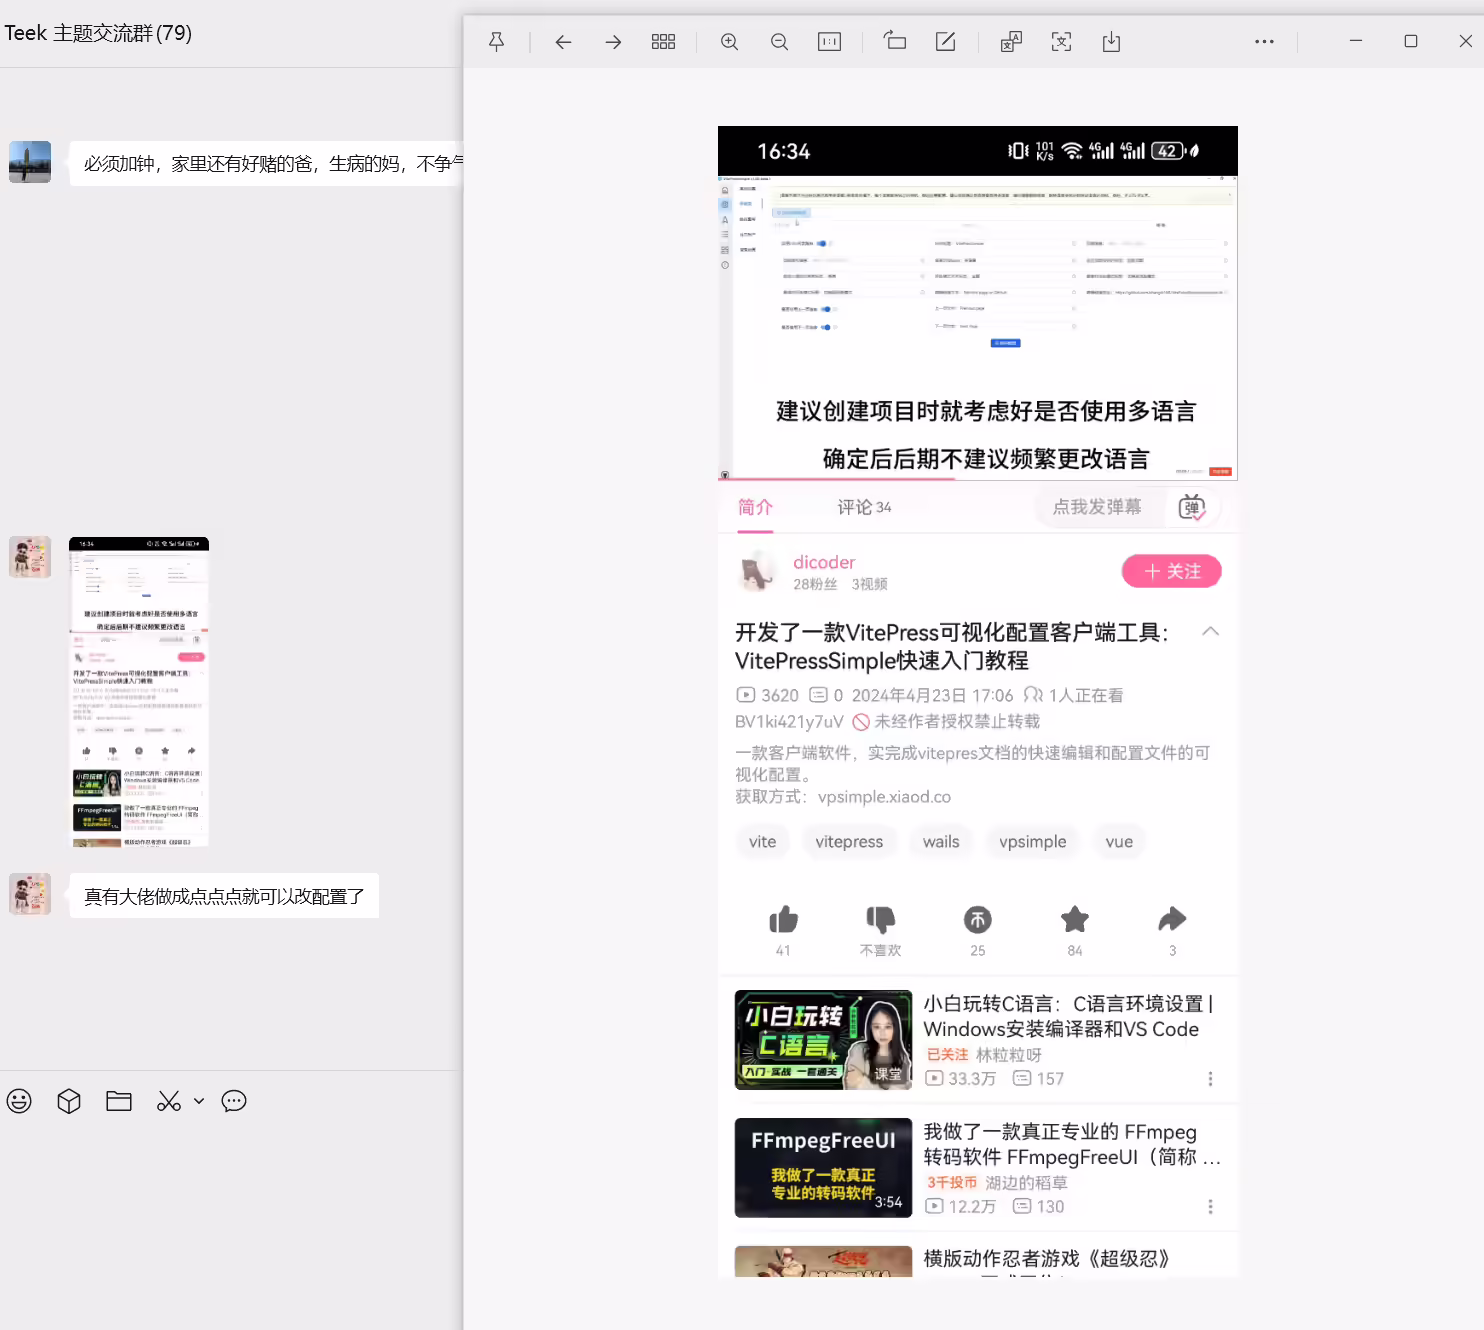Screen dimensions: 1484x1330
Task: Click the share arrow icon (3)
Action: coord(1172,919)
